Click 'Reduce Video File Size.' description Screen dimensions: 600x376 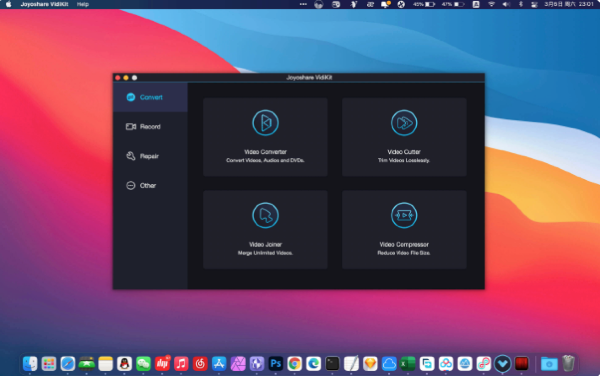(x=404, y=253)
